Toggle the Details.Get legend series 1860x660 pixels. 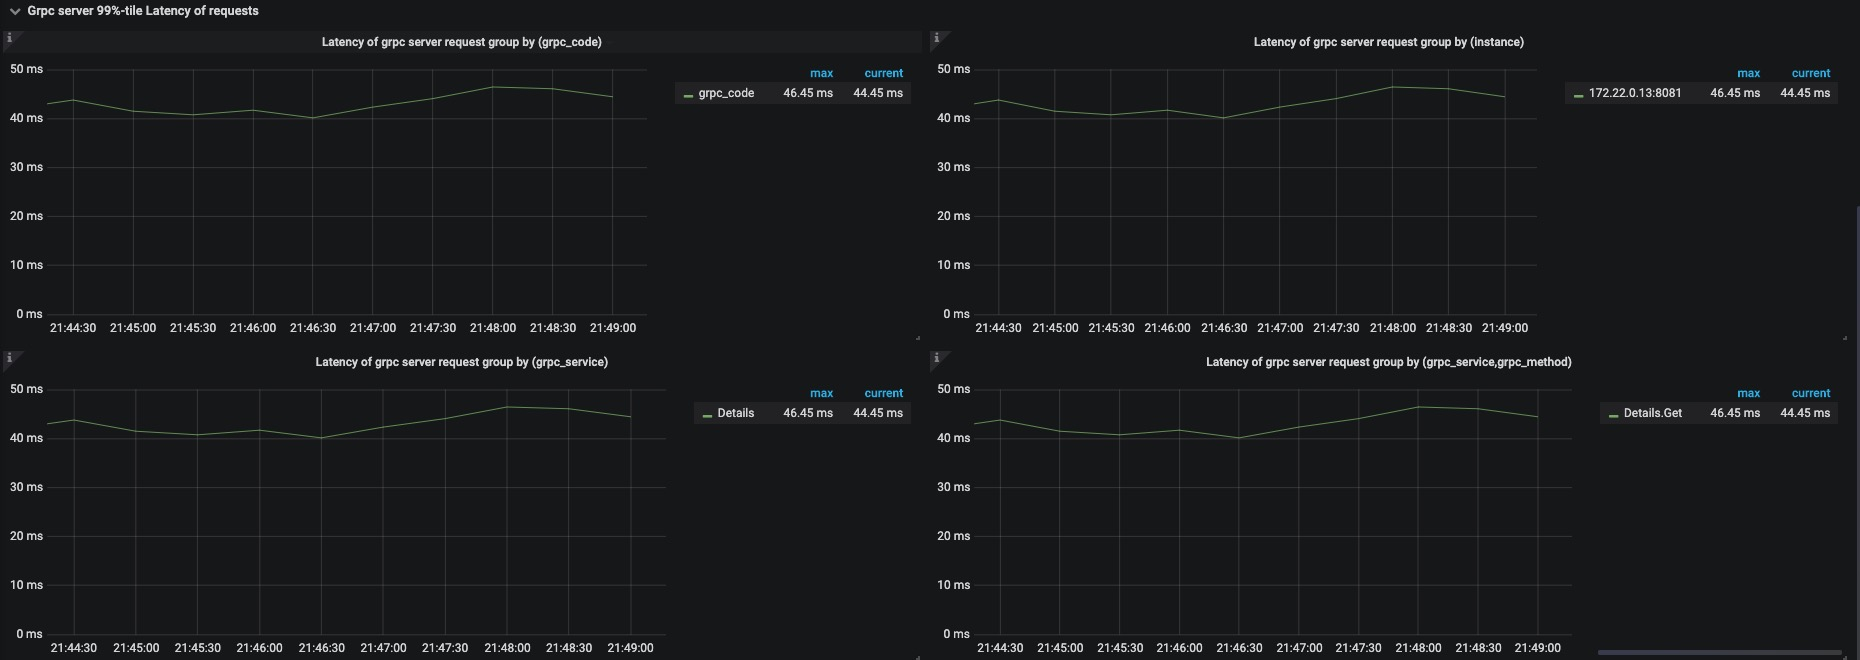pyautogui.click(x=1652, y=413)
